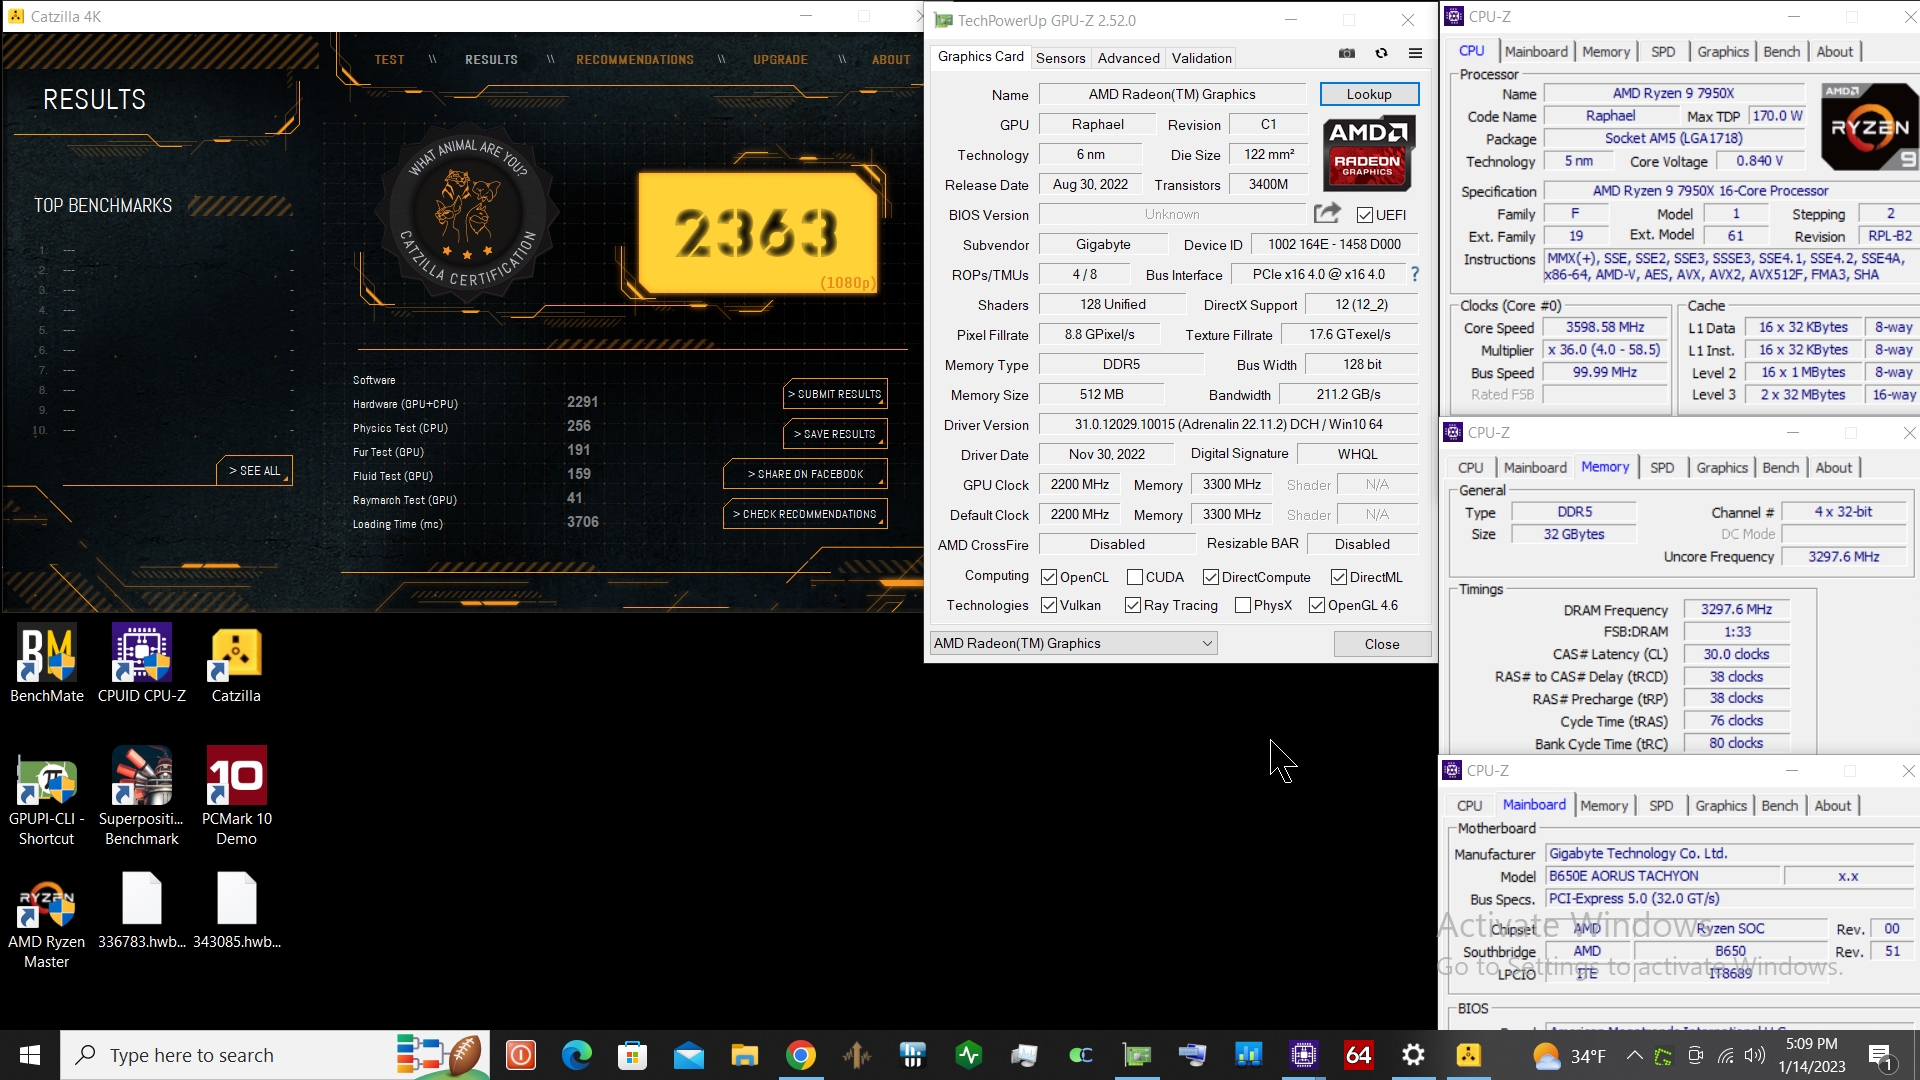This screenshot has width=1920, height=1080.
Task: Open the Superposition Benchmark desktop icon
Action: click(142, 797)
